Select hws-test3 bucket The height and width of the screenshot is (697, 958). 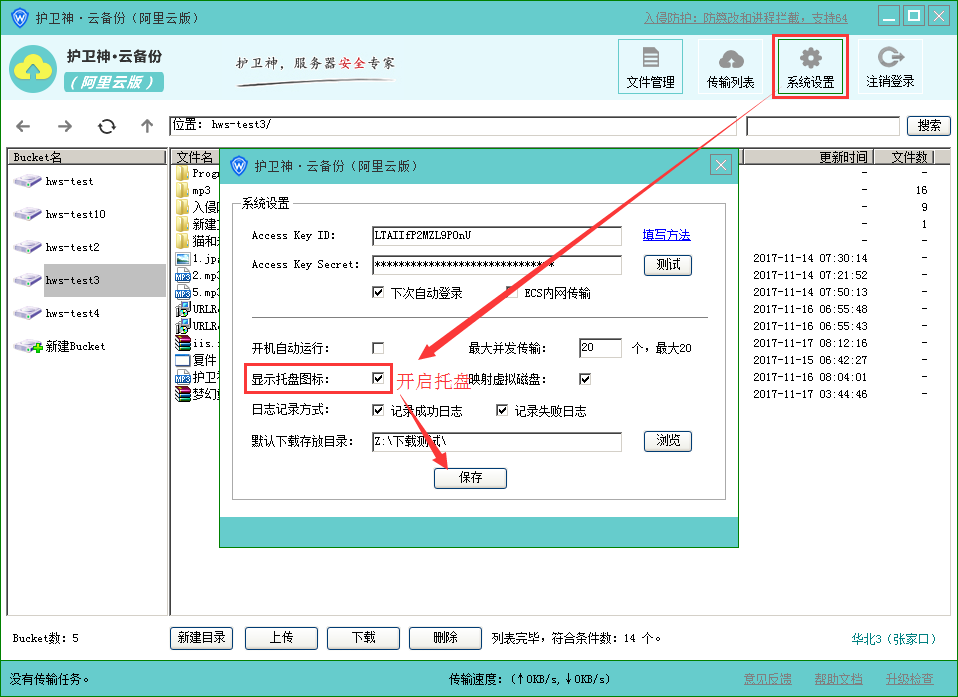(72, 280)
